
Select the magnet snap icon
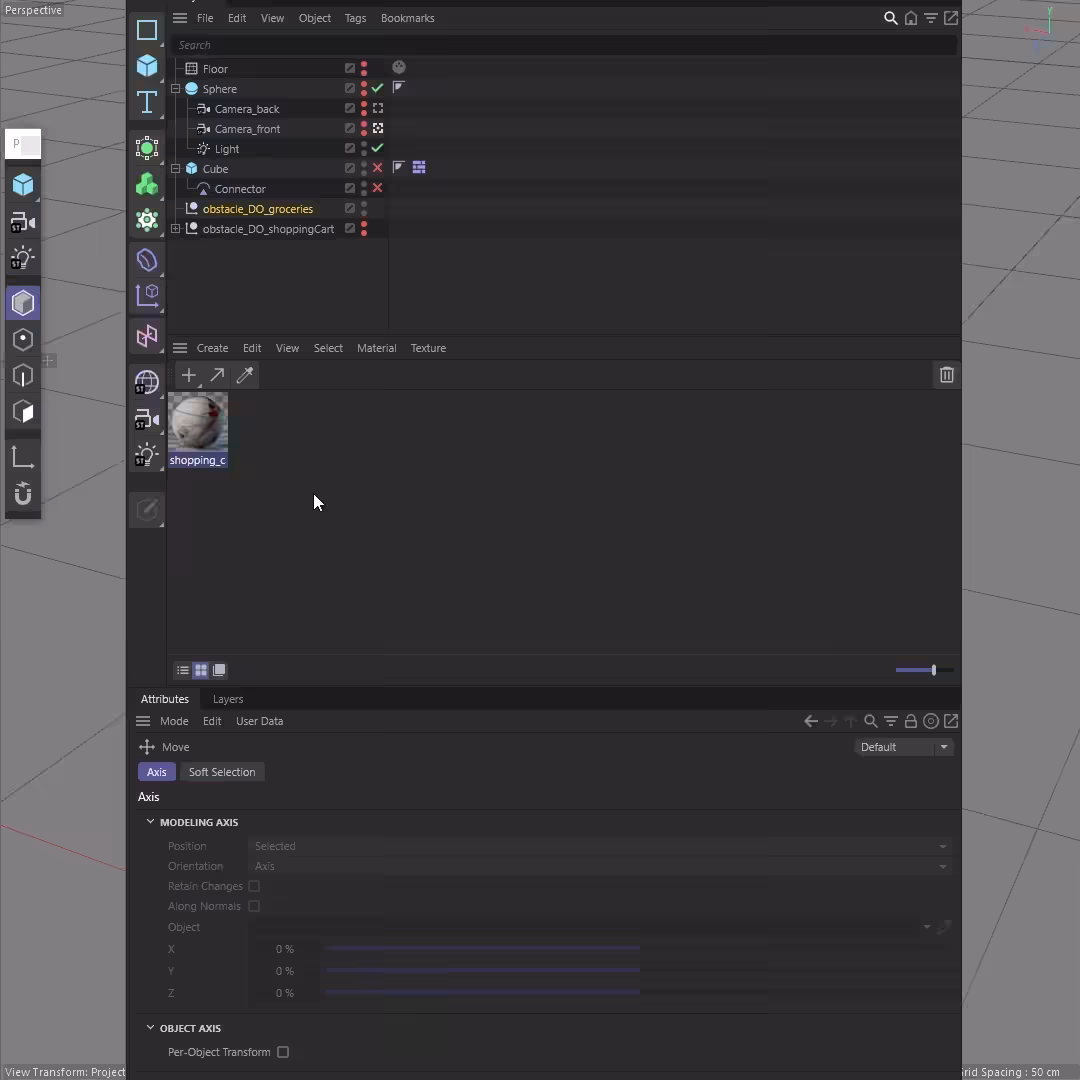(23, 493)
